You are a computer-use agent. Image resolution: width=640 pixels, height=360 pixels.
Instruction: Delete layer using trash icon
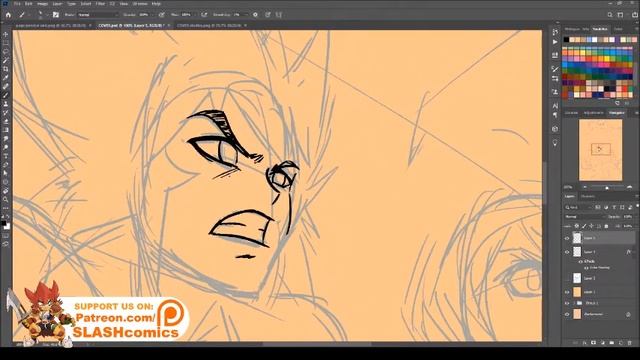[629, 343]
